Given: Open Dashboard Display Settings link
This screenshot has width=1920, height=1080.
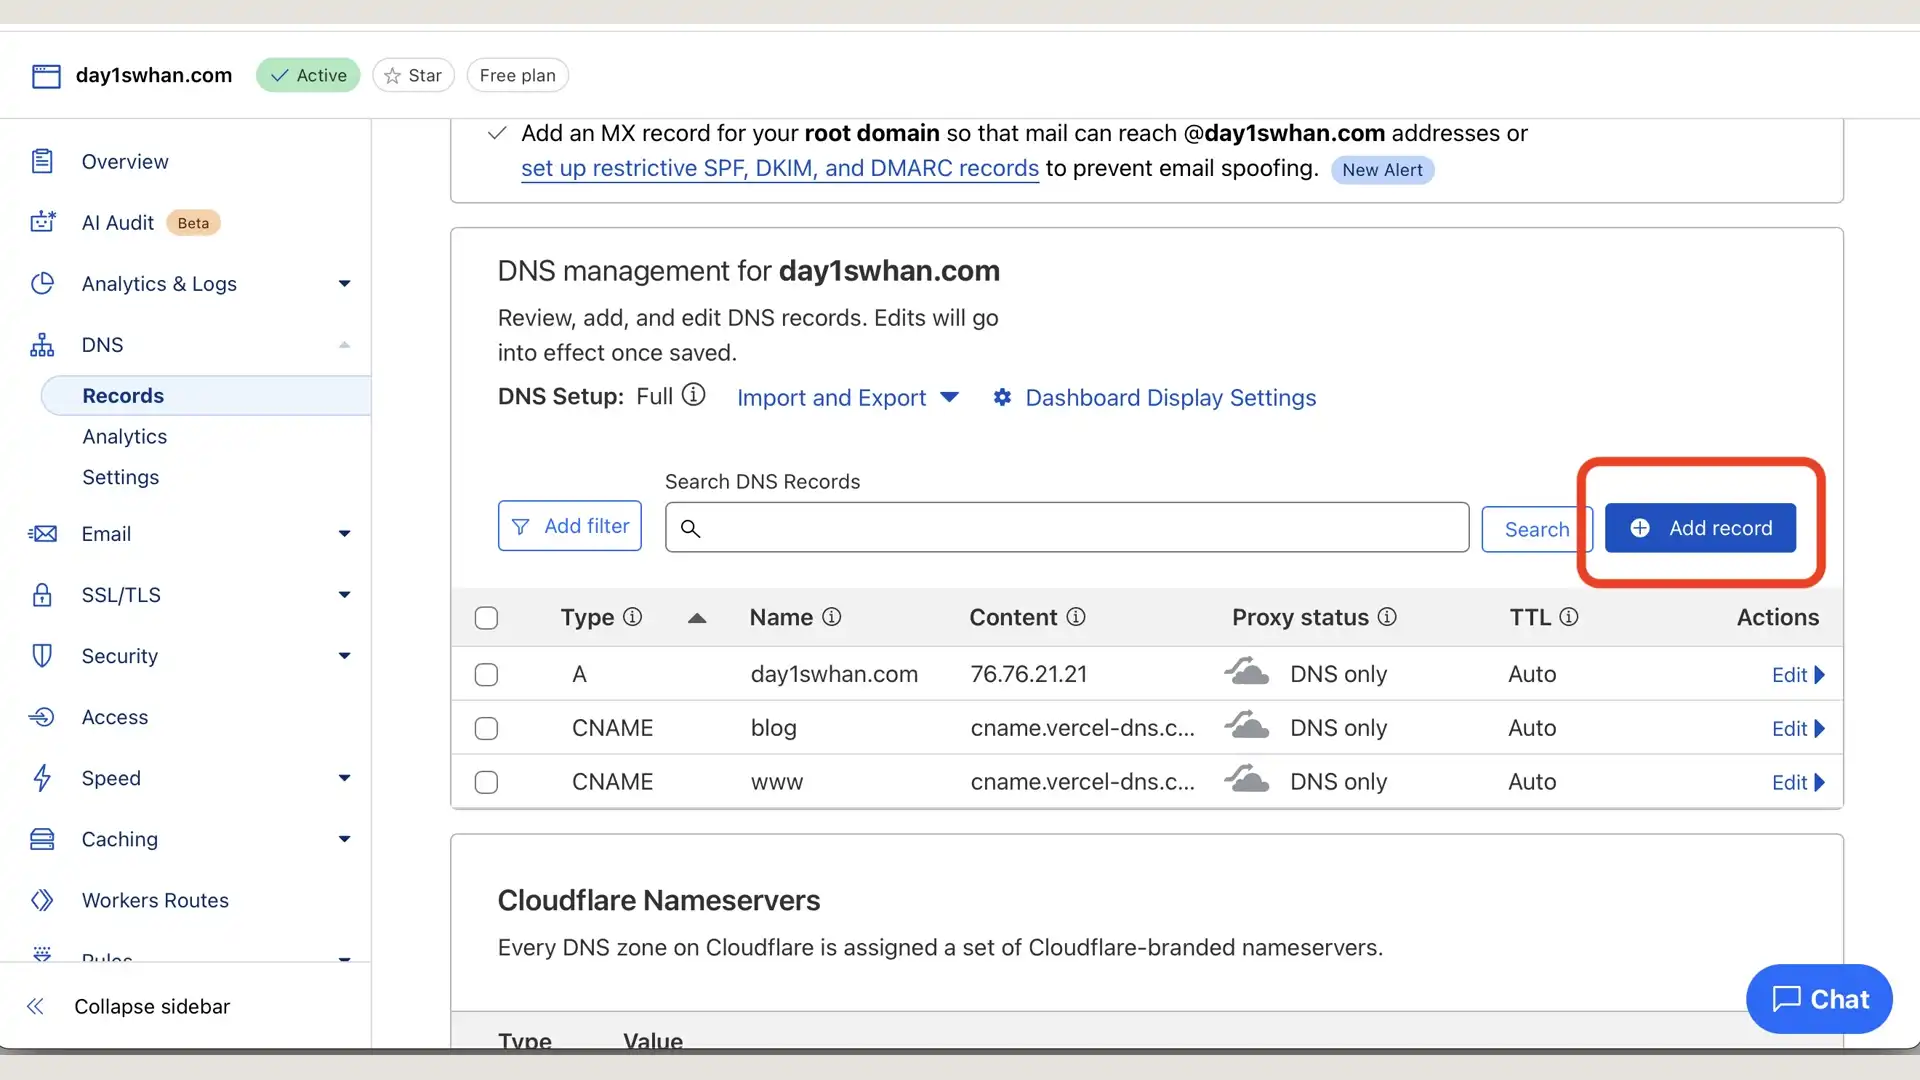Looking at the screenshot, I should click(x=1170, y=398).
